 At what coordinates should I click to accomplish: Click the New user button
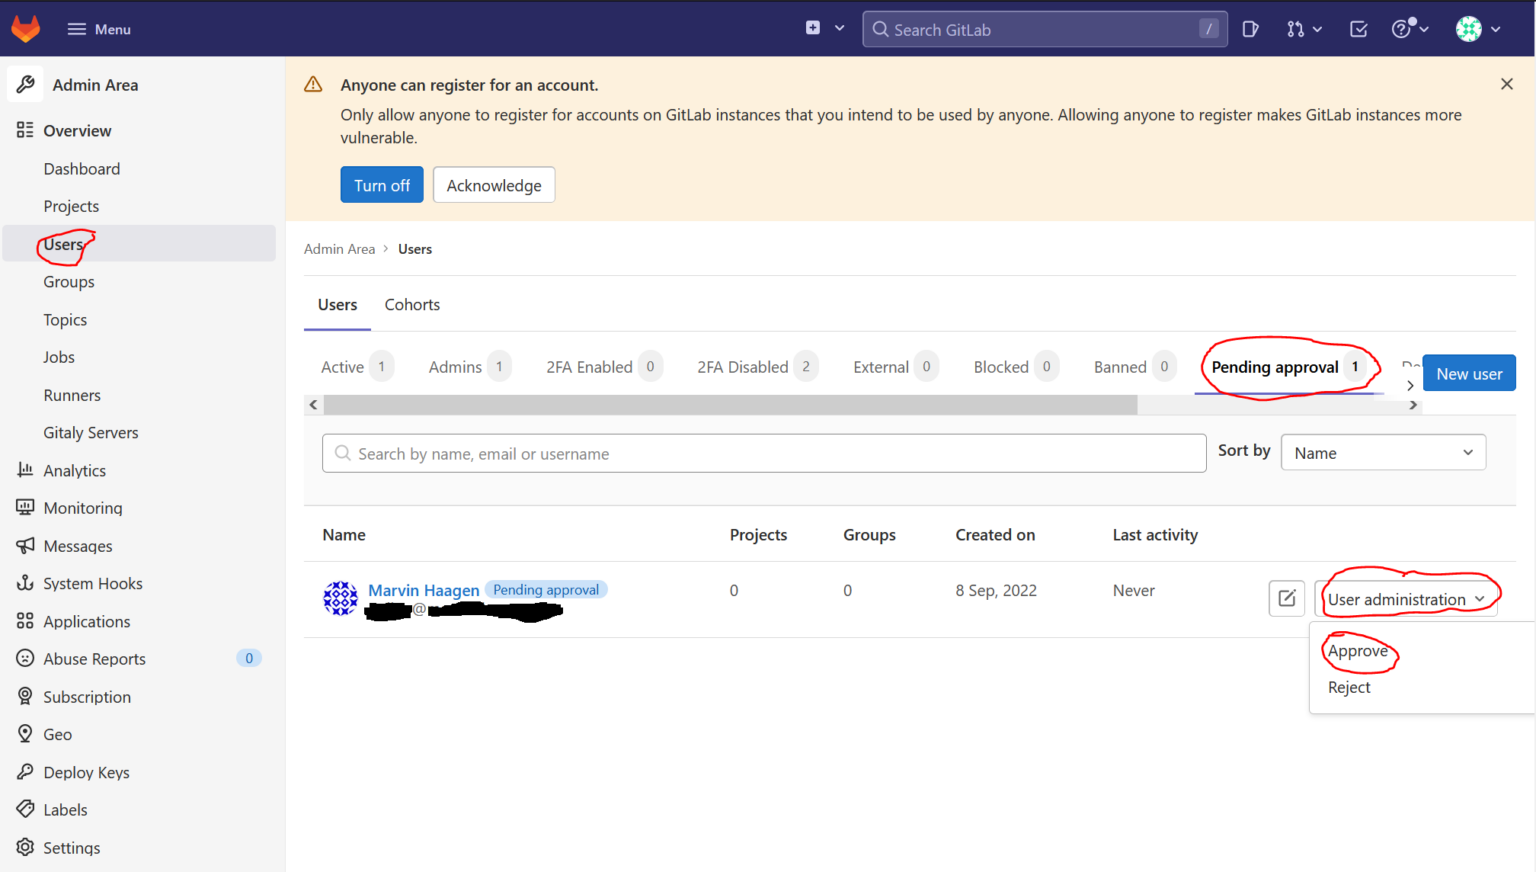tap(1468, 372)
